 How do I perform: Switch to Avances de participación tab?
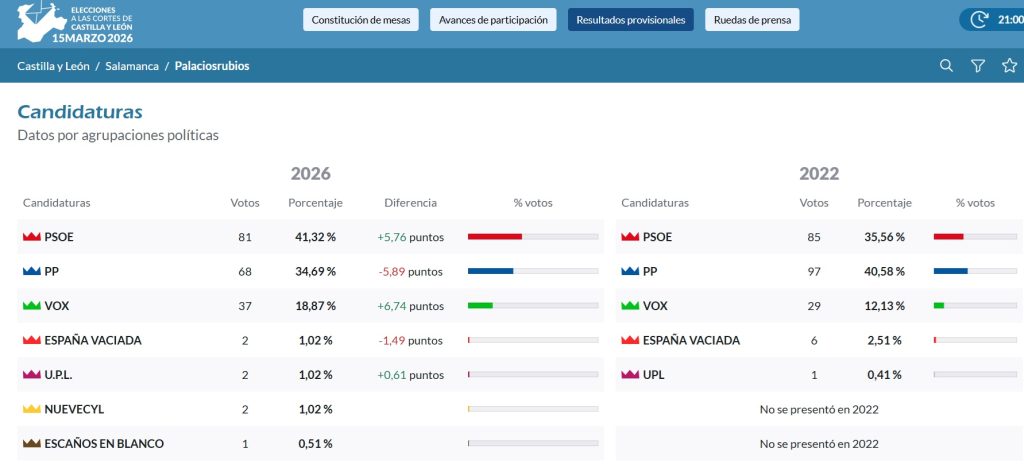tap(493, 20)
